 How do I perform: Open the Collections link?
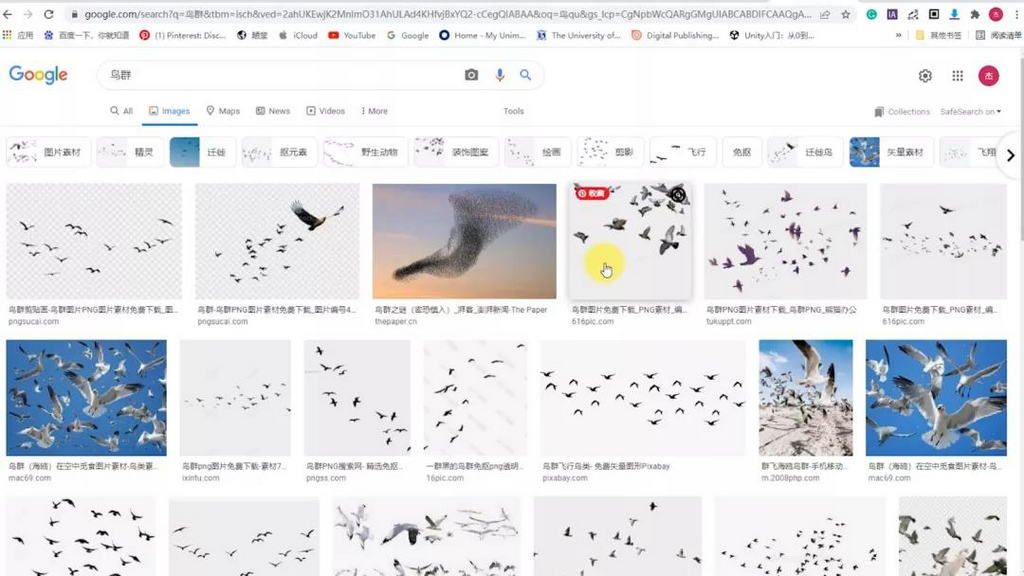(902, 112)
